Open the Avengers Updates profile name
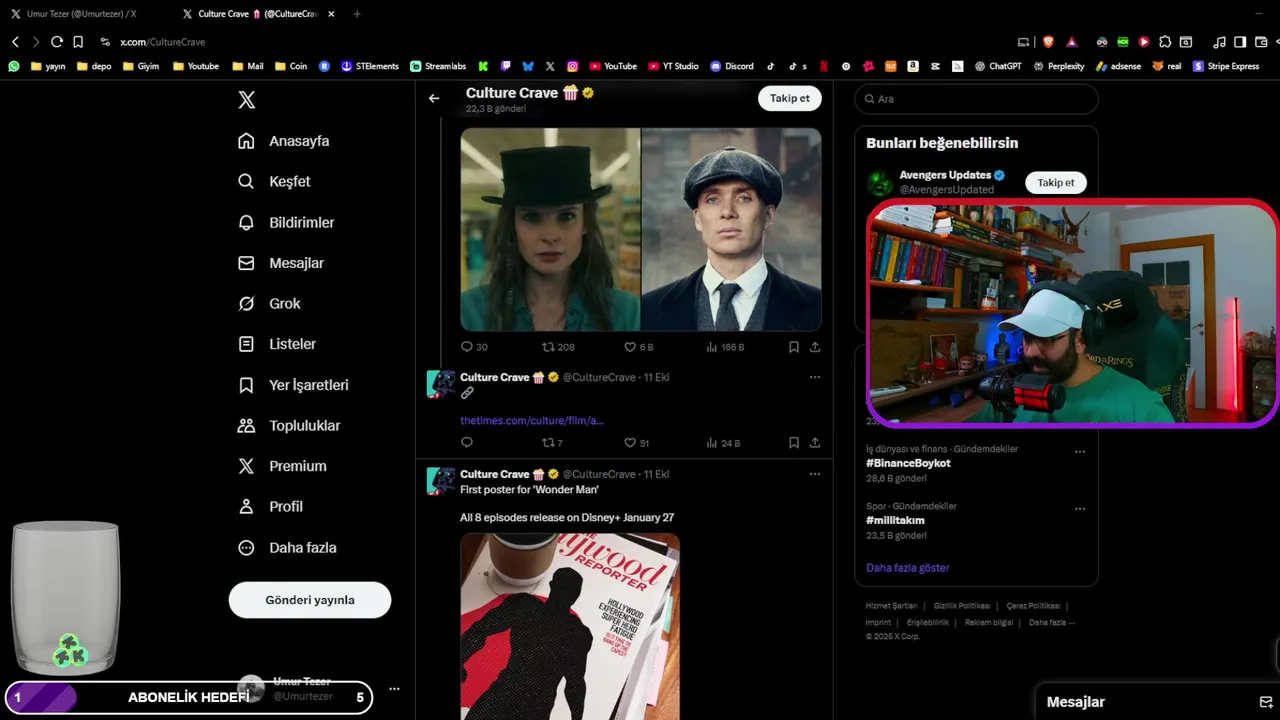This screenshot has height=720, width=1280. [945, 175]
